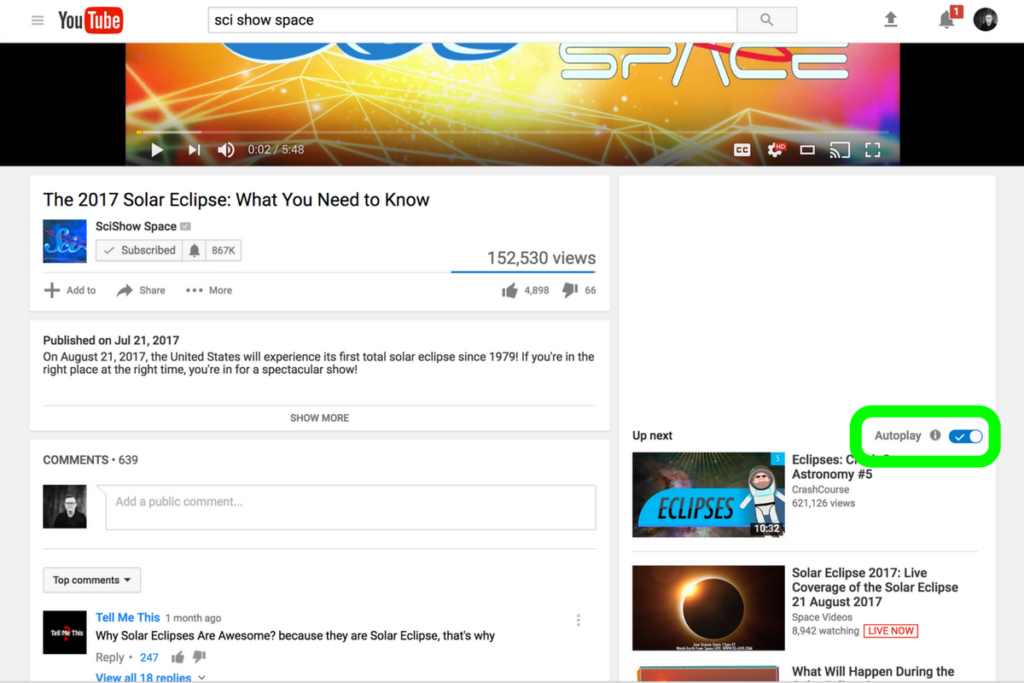Open player settings gear
The height and width of the screenshot is (683, 1024).
pyautogui.click(x=775, y=150)
